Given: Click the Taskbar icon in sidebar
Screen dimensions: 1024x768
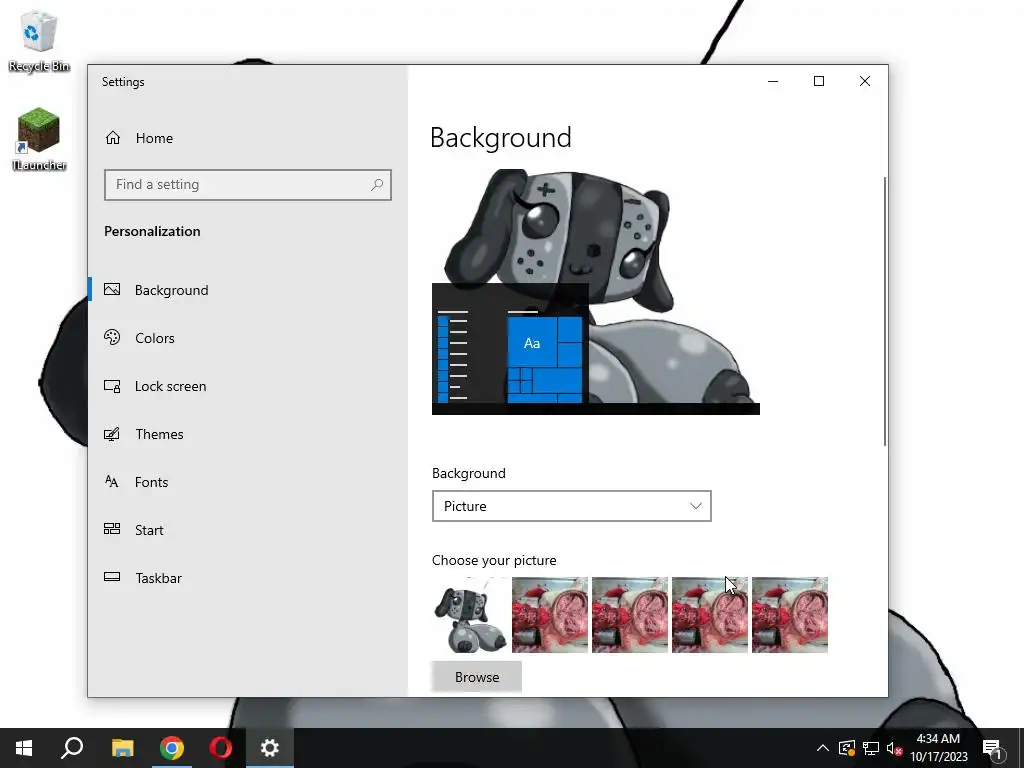Looking at the screenshot, I should pyautogui.click(x=112, y=577).
